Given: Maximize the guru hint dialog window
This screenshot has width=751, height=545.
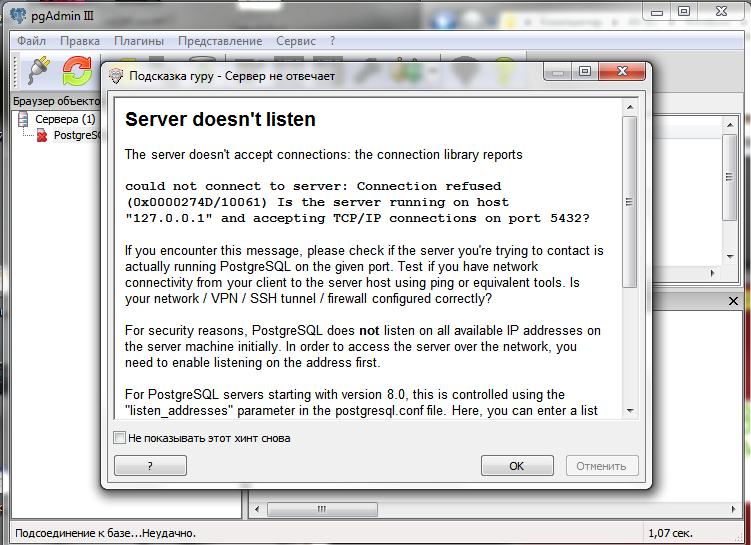Looking at the screenshot, I should pyautogui.click(x=586, y=72).
